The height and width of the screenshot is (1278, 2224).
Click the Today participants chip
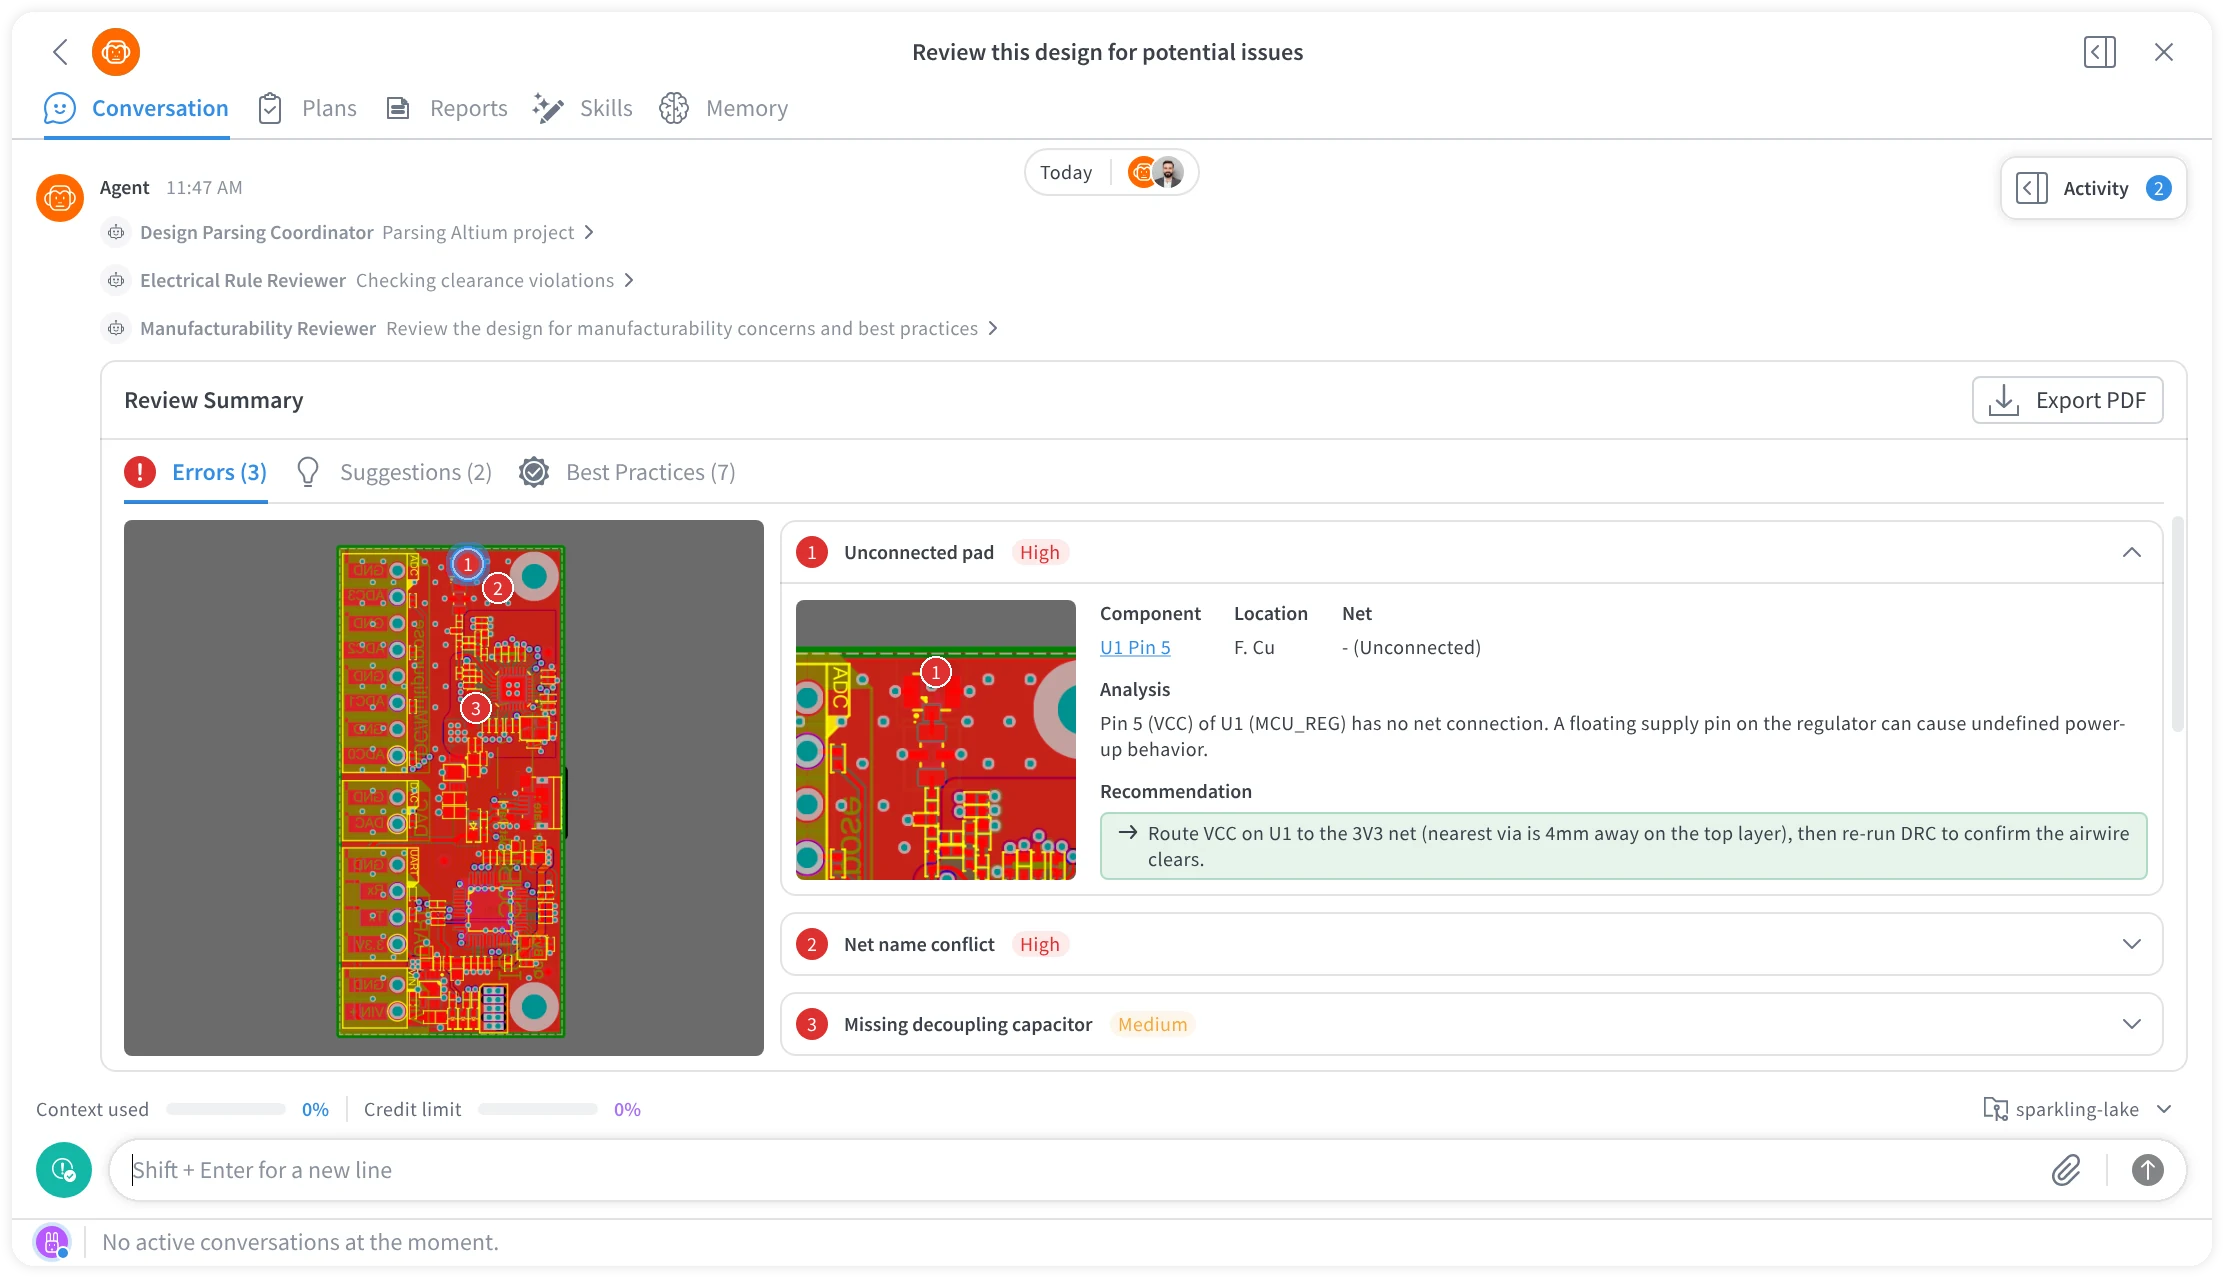point(1111,172)
